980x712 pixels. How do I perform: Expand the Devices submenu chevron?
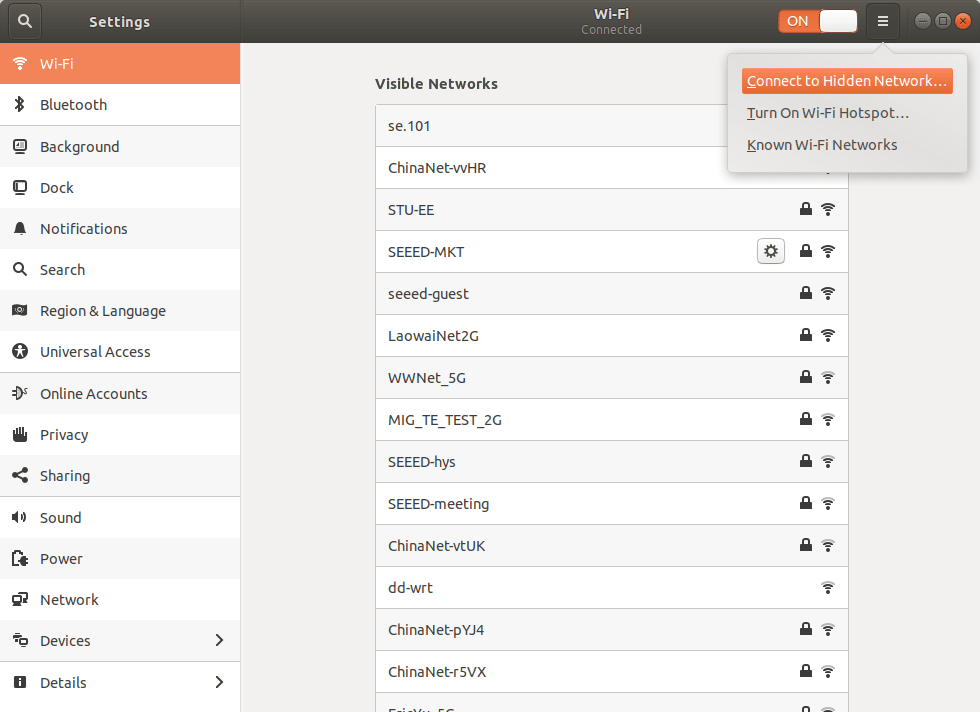pos(219,640)
